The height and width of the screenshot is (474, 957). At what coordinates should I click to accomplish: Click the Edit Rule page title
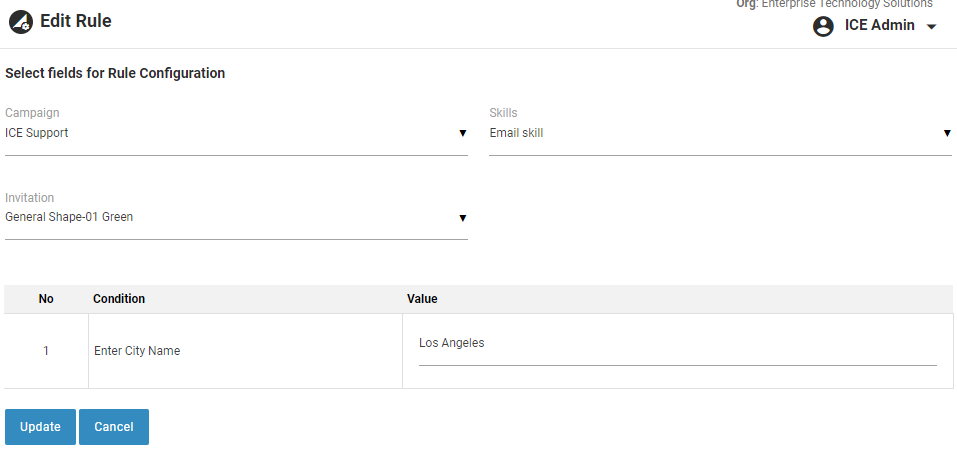pyautogui.click(x=76, y=21)
